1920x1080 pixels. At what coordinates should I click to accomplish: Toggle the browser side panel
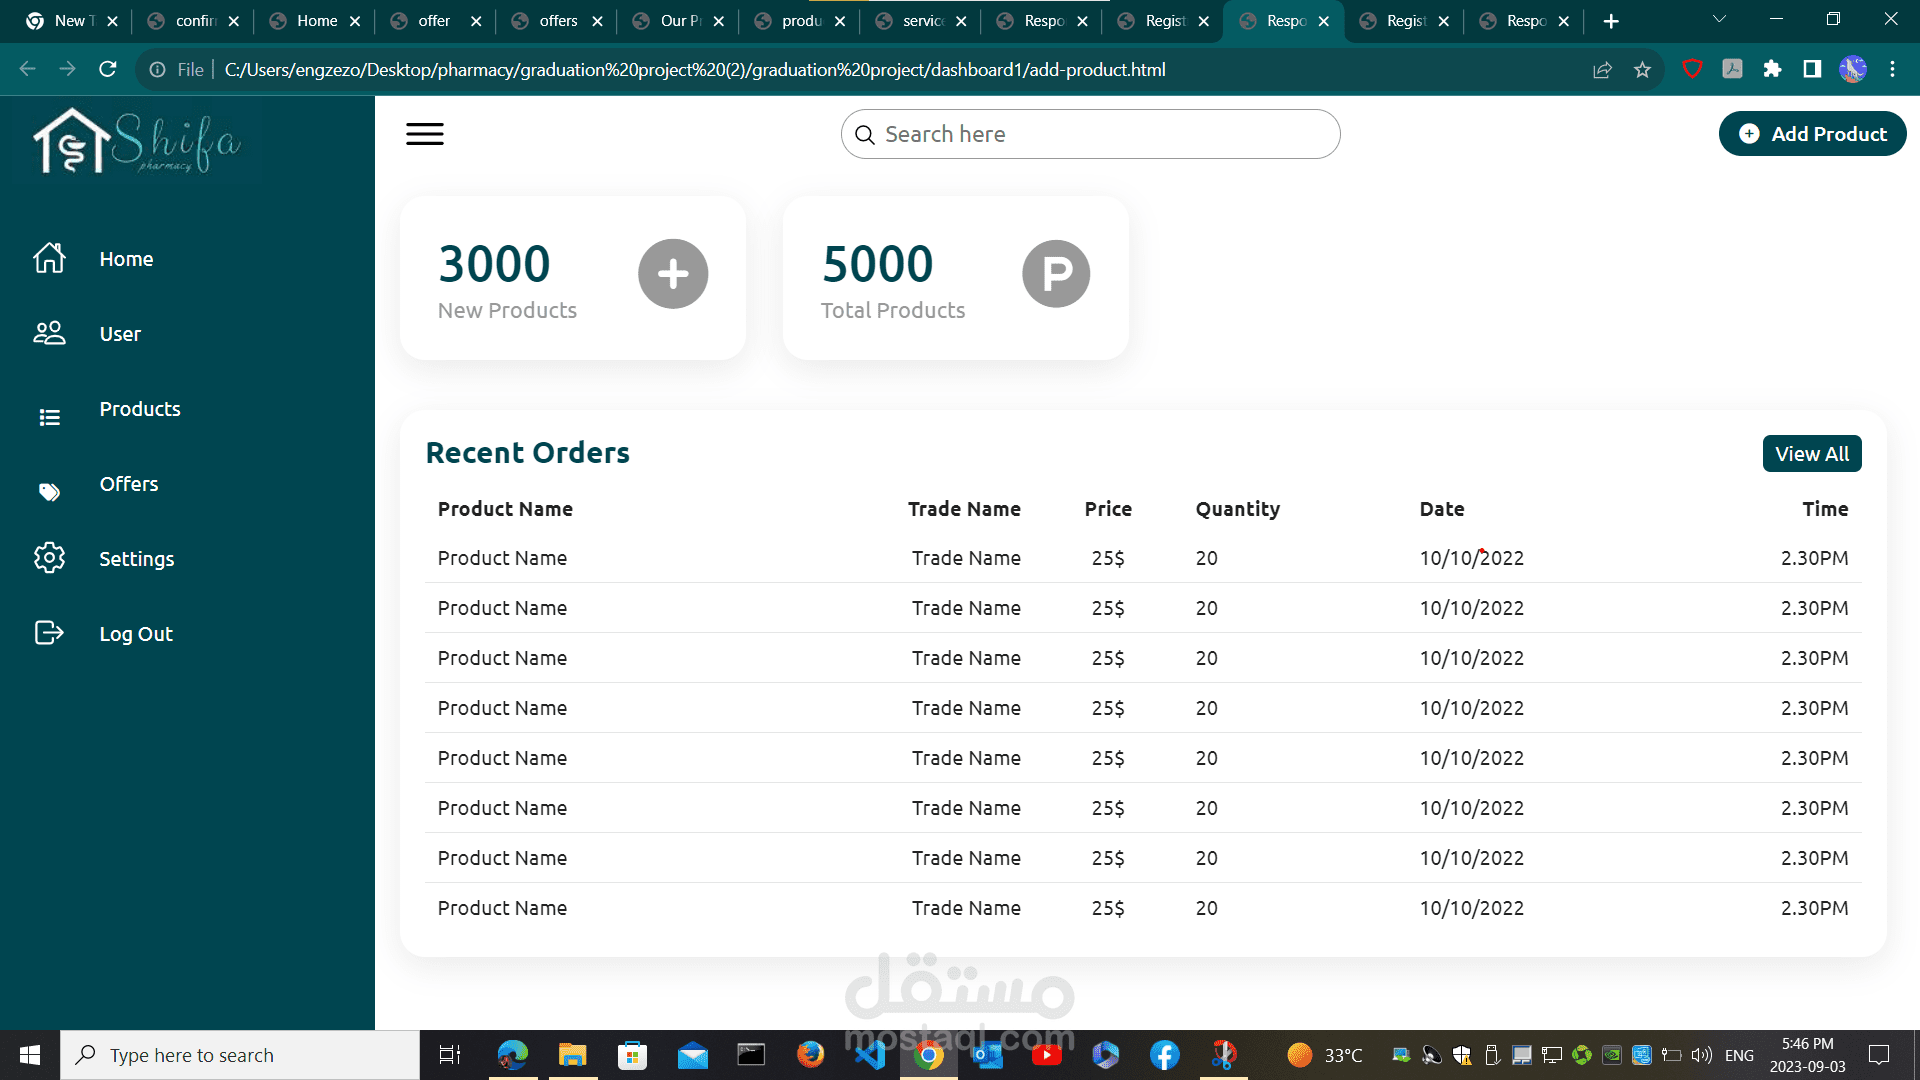[1812, 69]
